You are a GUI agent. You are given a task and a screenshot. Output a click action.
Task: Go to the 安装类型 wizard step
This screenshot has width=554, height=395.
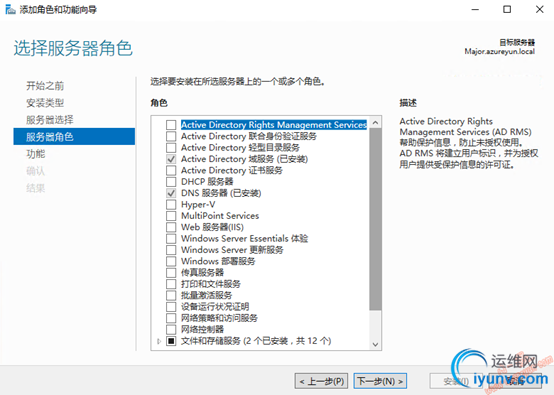coord(45,103)
